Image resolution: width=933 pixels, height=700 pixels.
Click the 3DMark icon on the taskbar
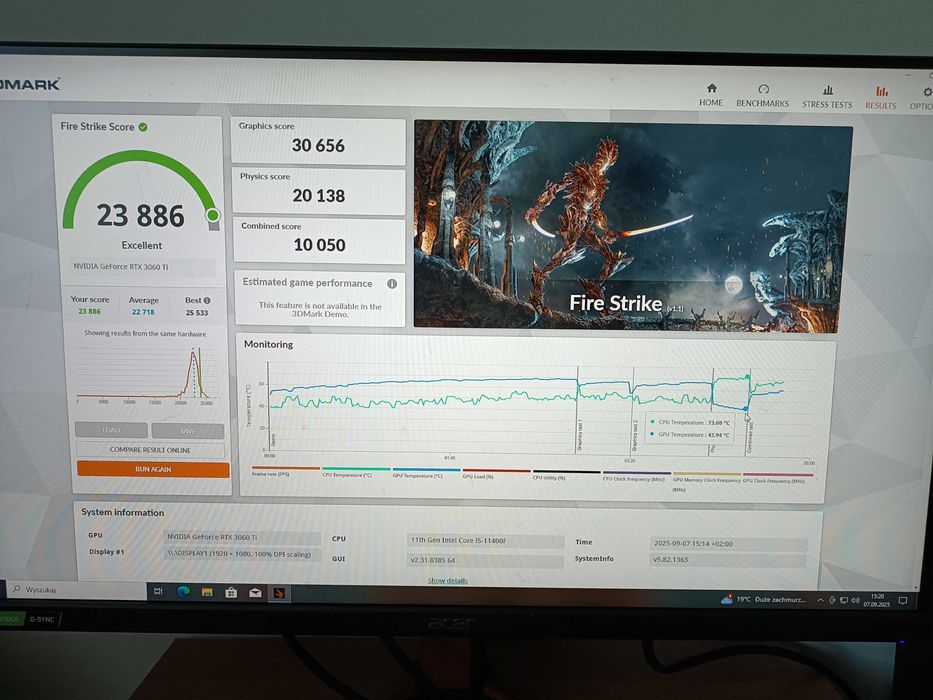tap(279, 593)
